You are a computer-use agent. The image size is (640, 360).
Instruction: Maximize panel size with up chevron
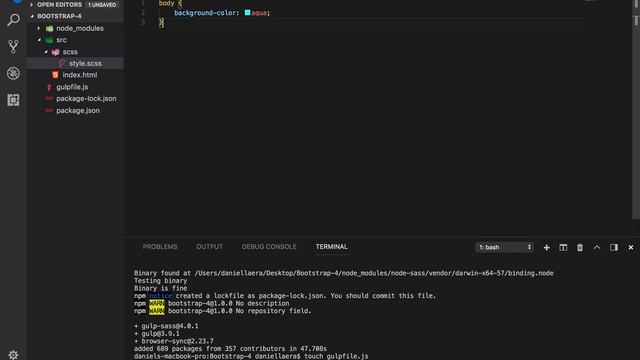pos(597,247)
